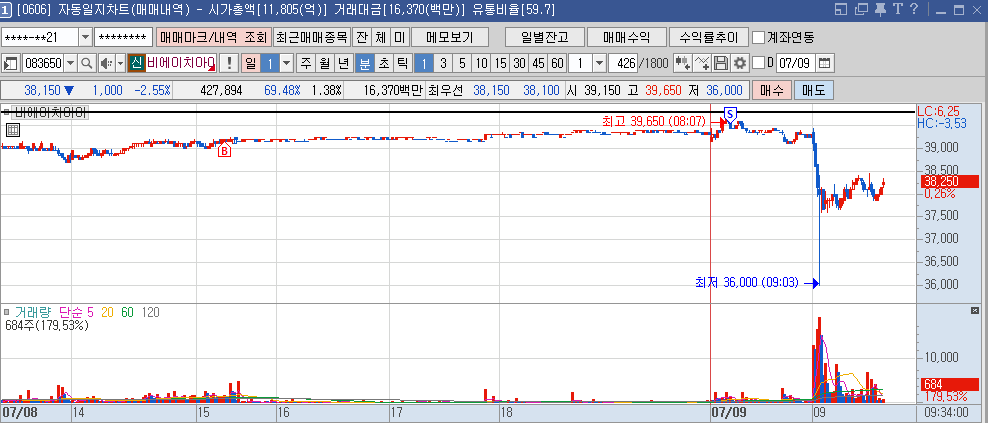Click the 미 button
Screen dimensions: 988x423
click(399, 37)
